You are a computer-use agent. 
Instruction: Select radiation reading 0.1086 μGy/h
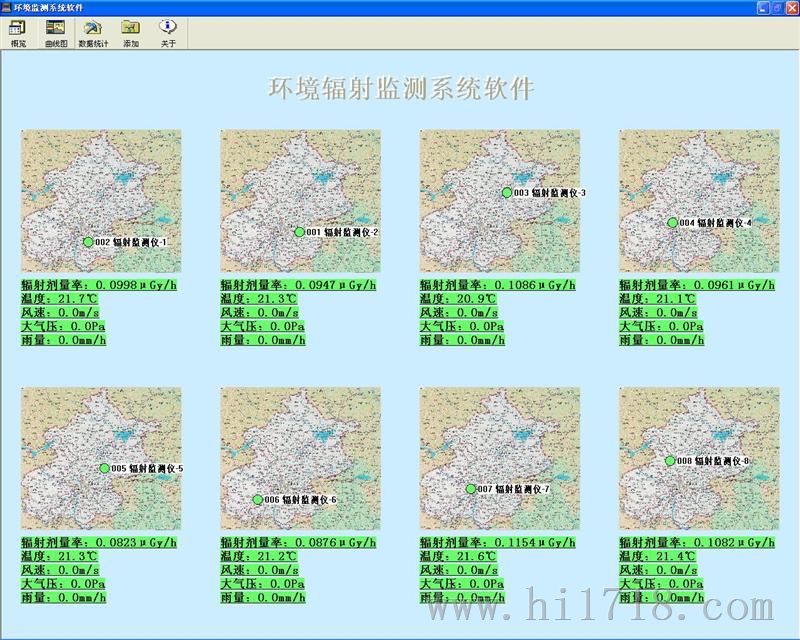coord(498,285)
